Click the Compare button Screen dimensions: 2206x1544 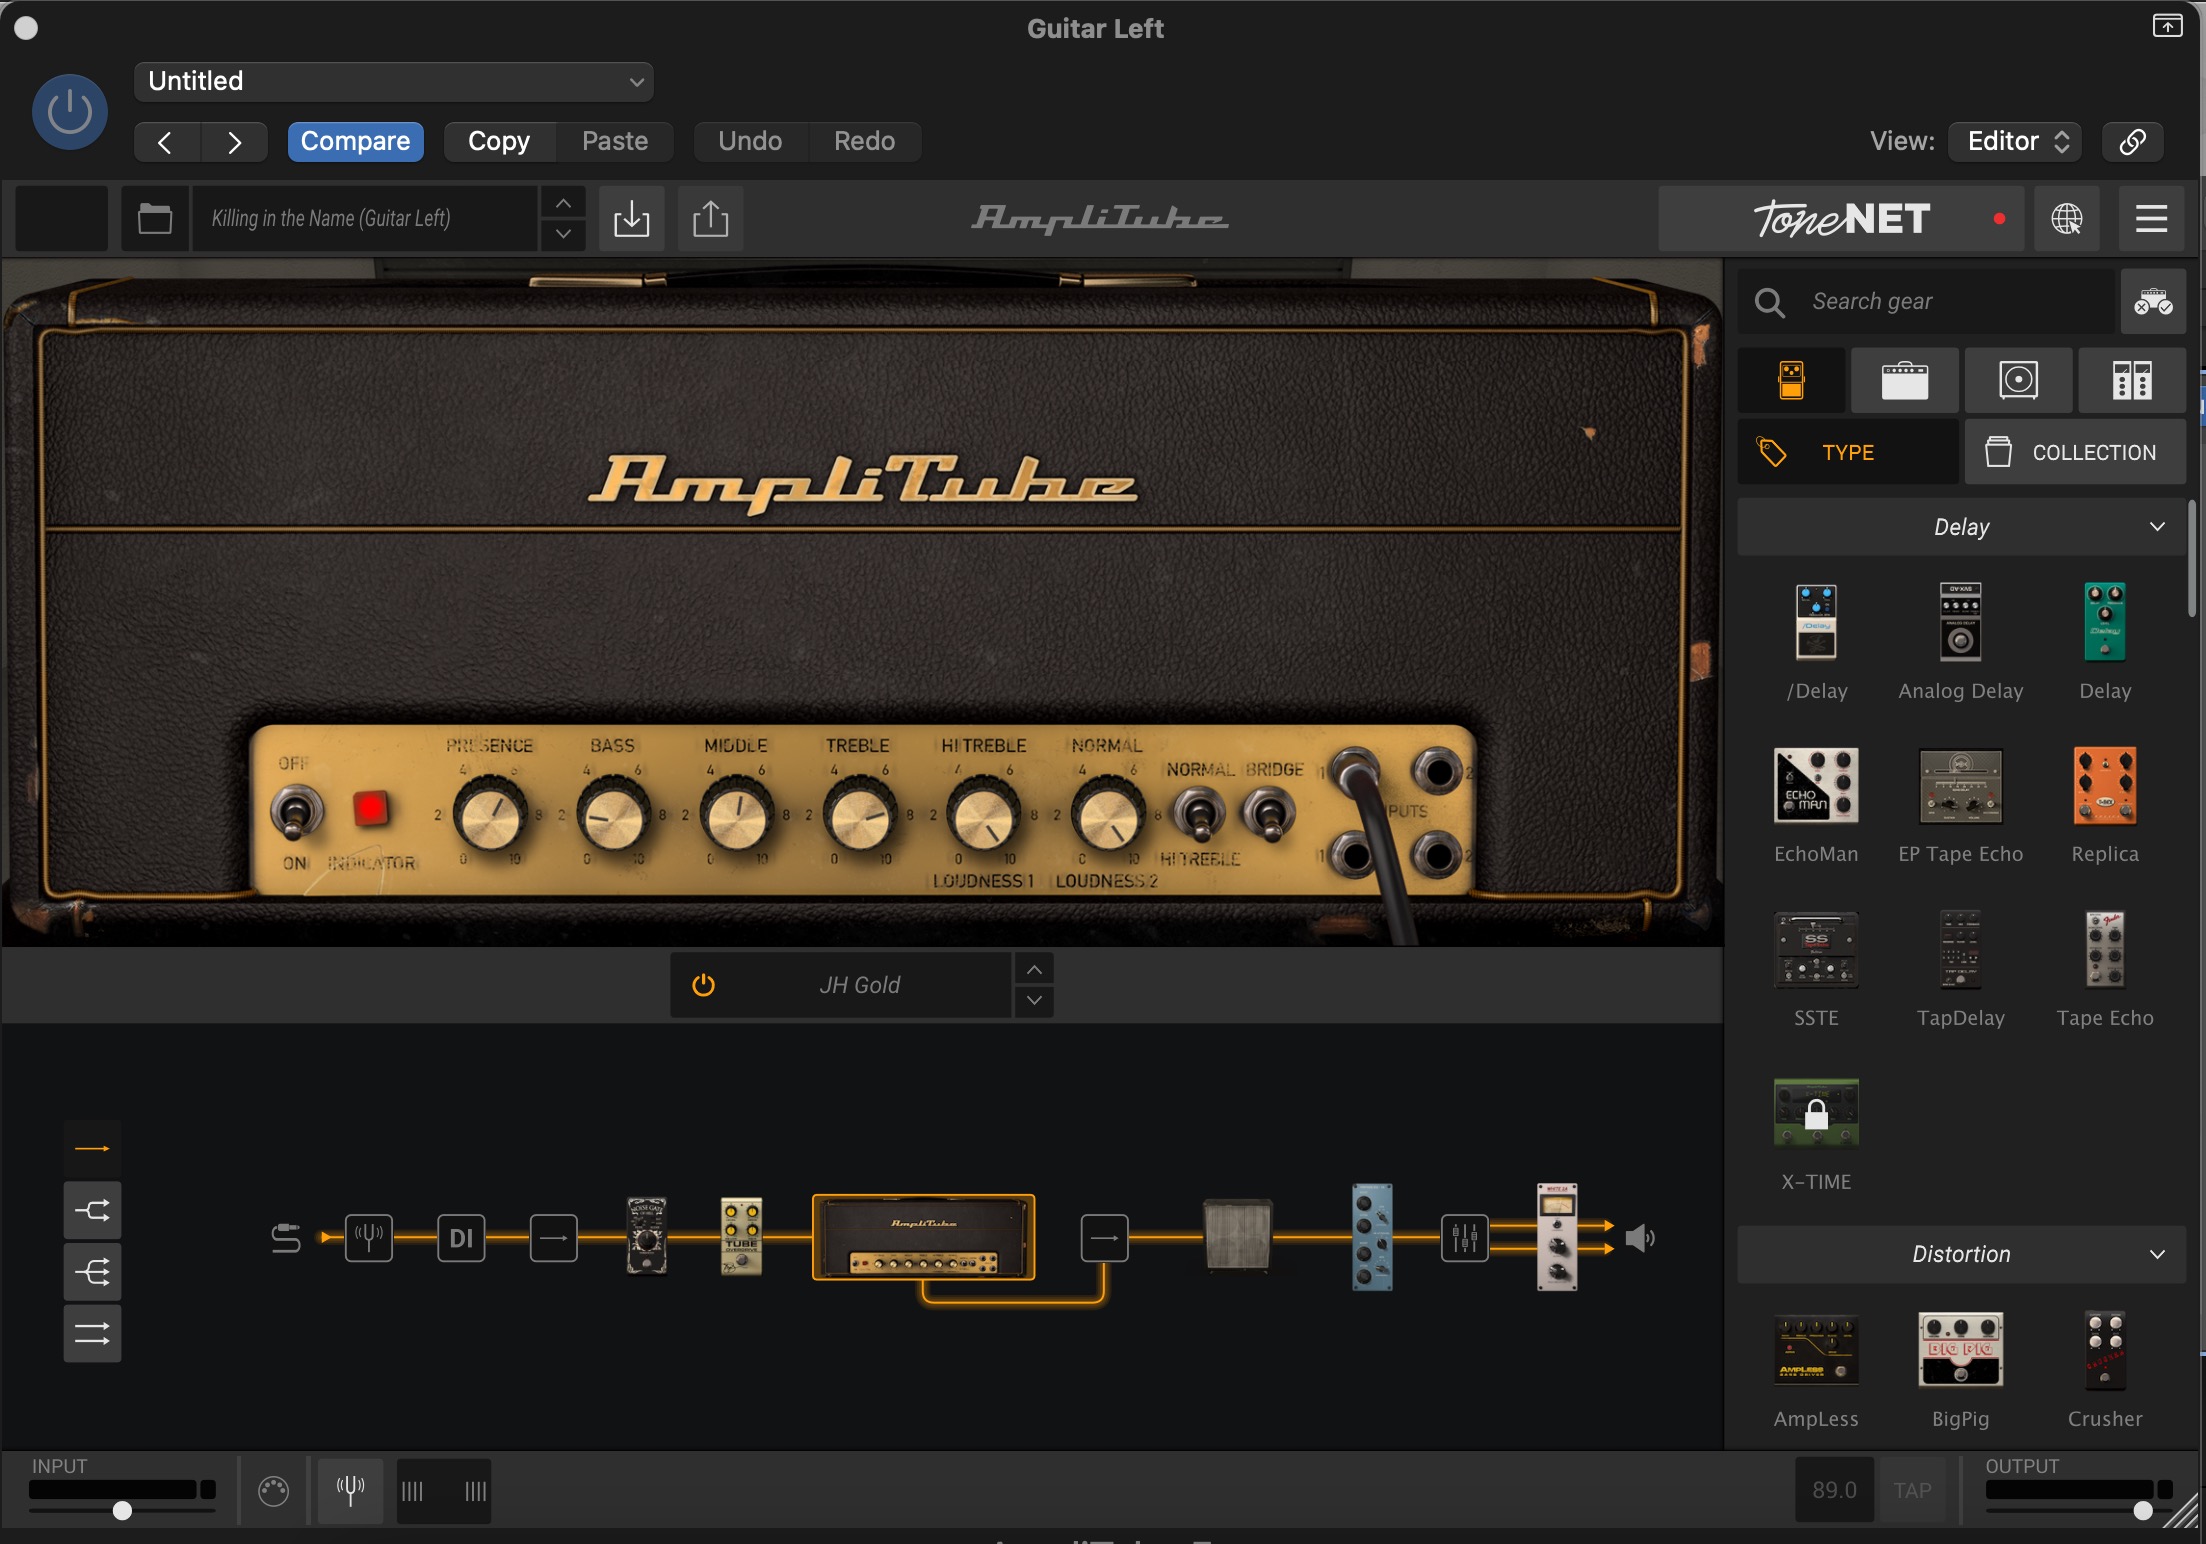coord(355,141)
